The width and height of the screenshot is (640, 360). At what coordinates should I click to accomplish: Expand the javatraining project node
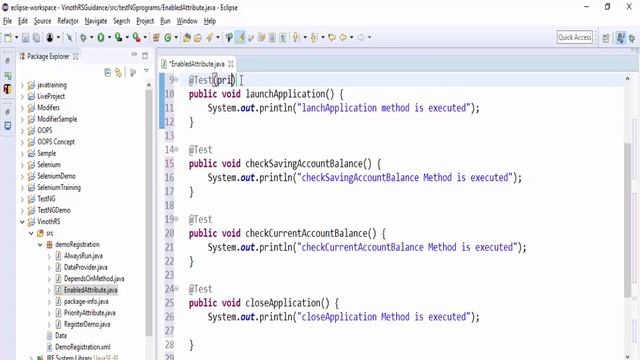click(x=22, y=85)
